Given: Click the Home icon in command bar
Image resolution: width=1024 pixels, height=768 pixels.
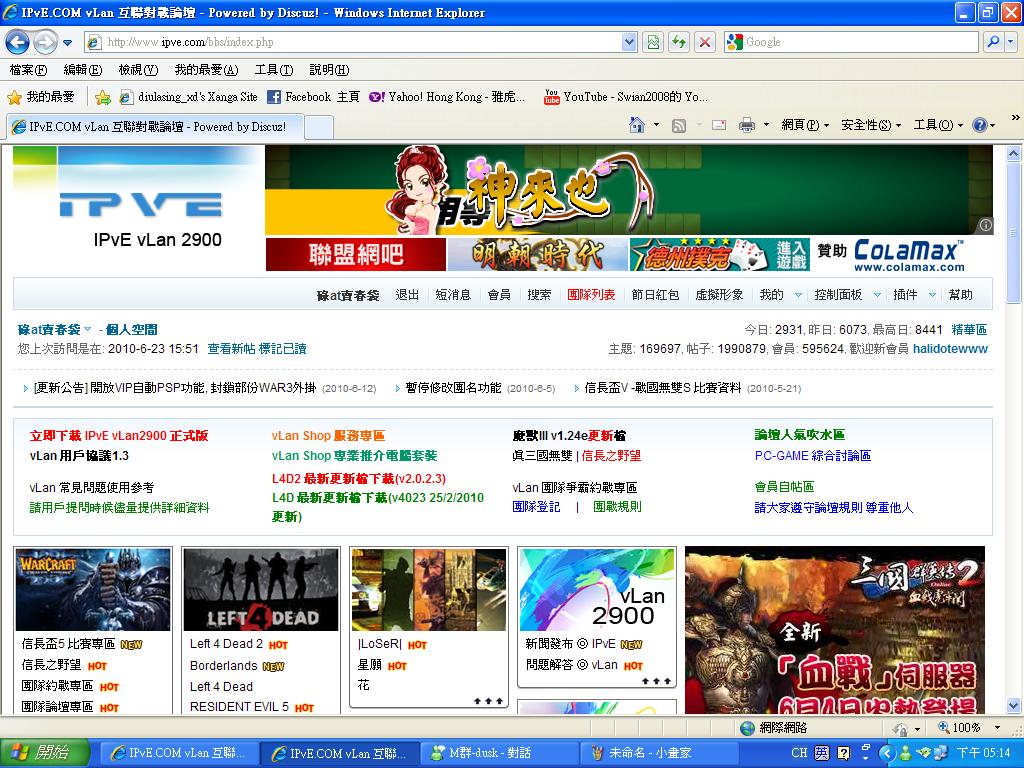Looking at the screenshot, I should pos(636,125).
